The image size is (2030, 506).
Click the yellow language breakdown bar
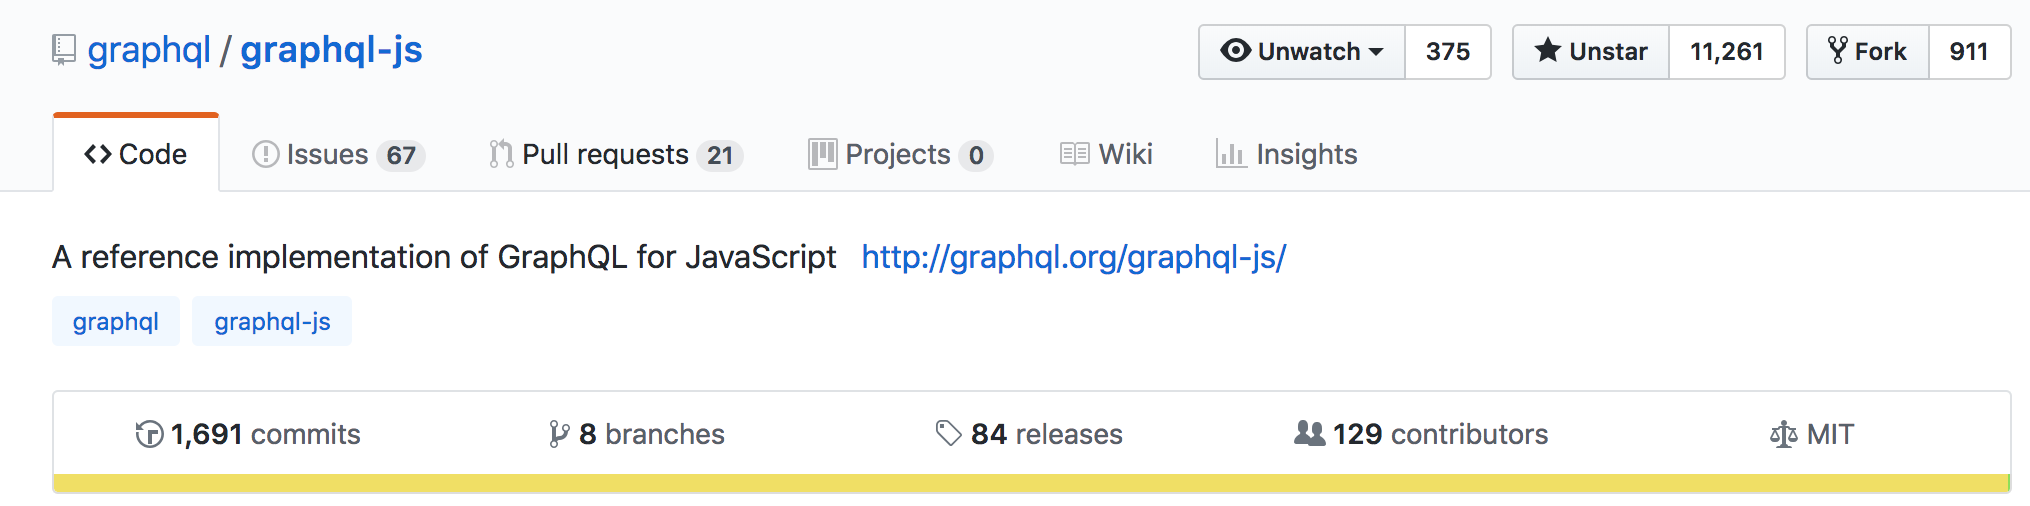pos(1031,483)
